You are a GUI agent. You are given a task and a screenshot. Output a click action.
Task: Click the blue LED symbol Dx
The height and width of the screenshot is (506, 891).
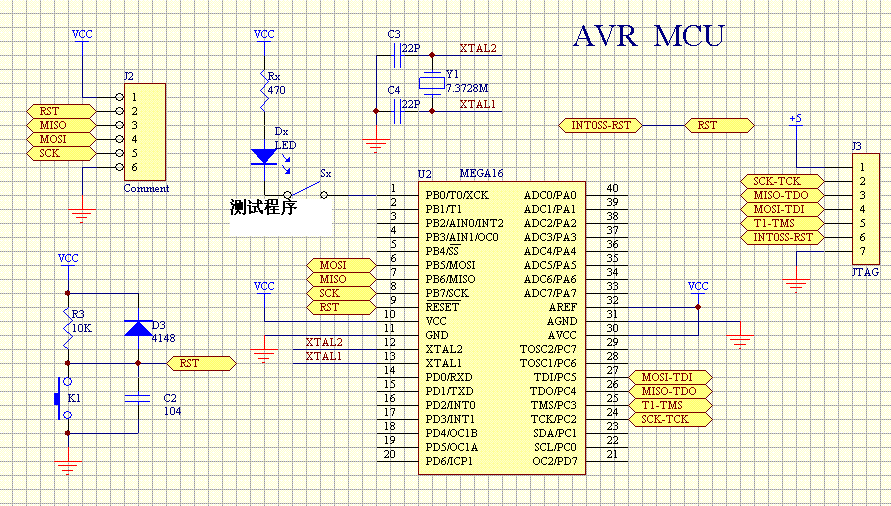[264, 155]
